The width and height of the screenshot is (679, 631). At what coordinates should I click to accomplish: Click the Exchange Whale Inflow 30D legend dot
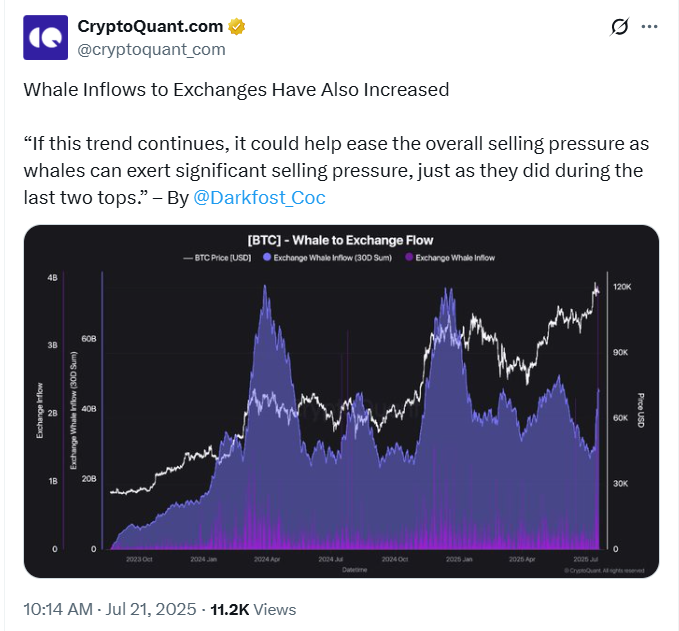267,257
